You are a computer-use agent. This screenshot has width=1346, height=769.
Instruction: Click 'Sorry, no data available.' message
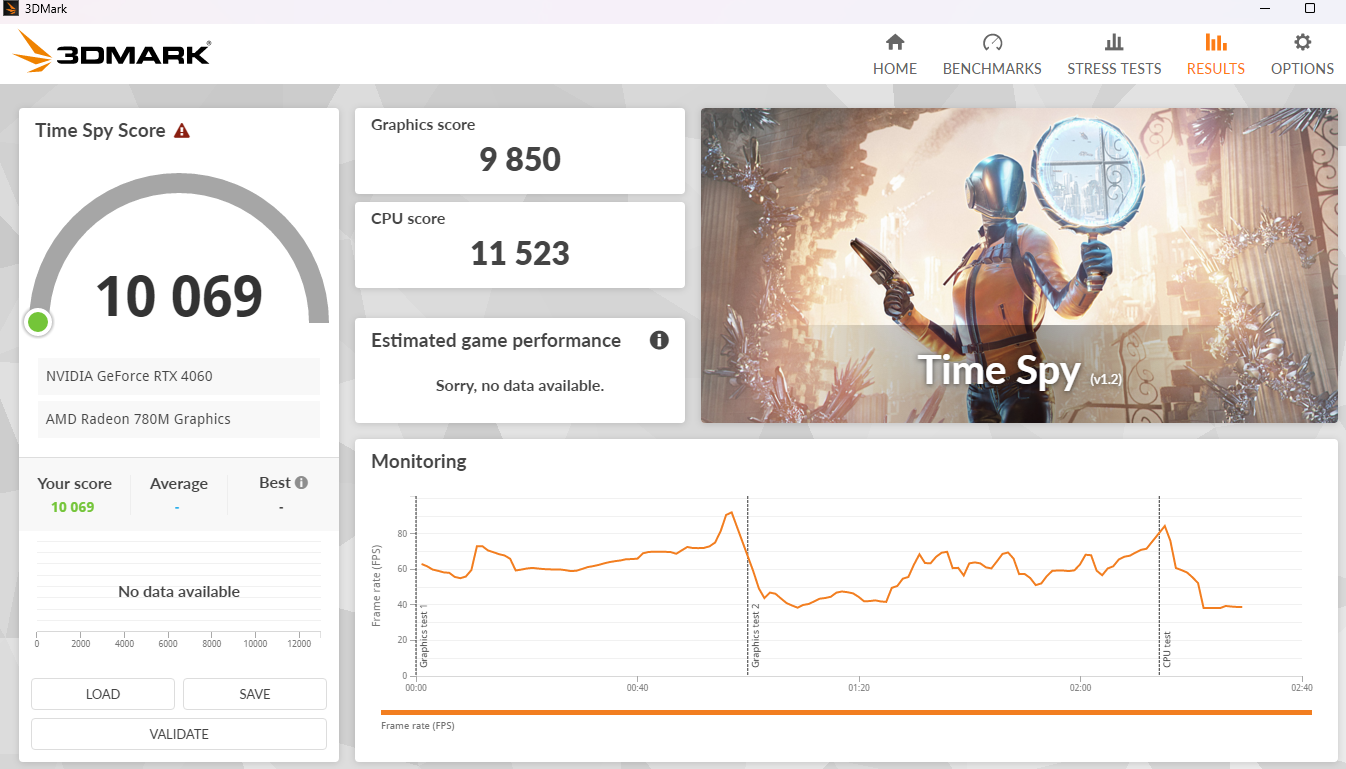tap(520, 385)
